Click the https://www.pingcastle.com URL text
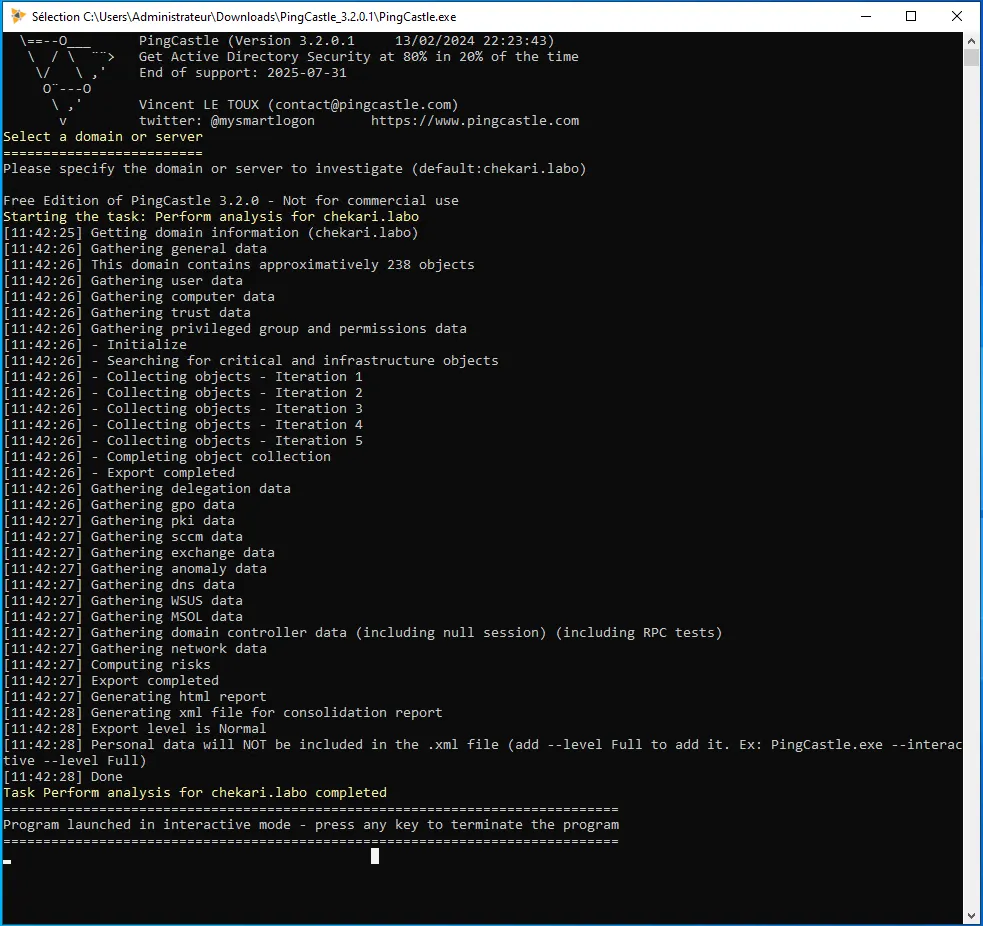The width and height of the screenshot is (983, 926). coord(474,121)
